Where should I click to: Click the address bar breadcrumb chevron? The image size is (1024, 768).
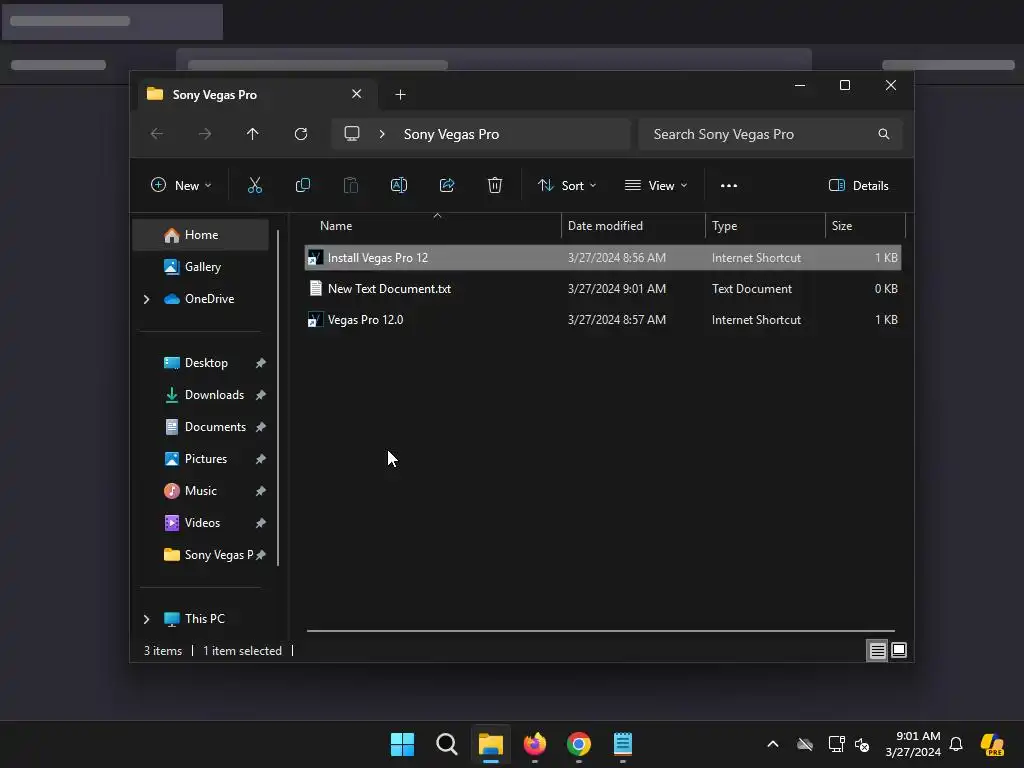[x=382, y=134]
